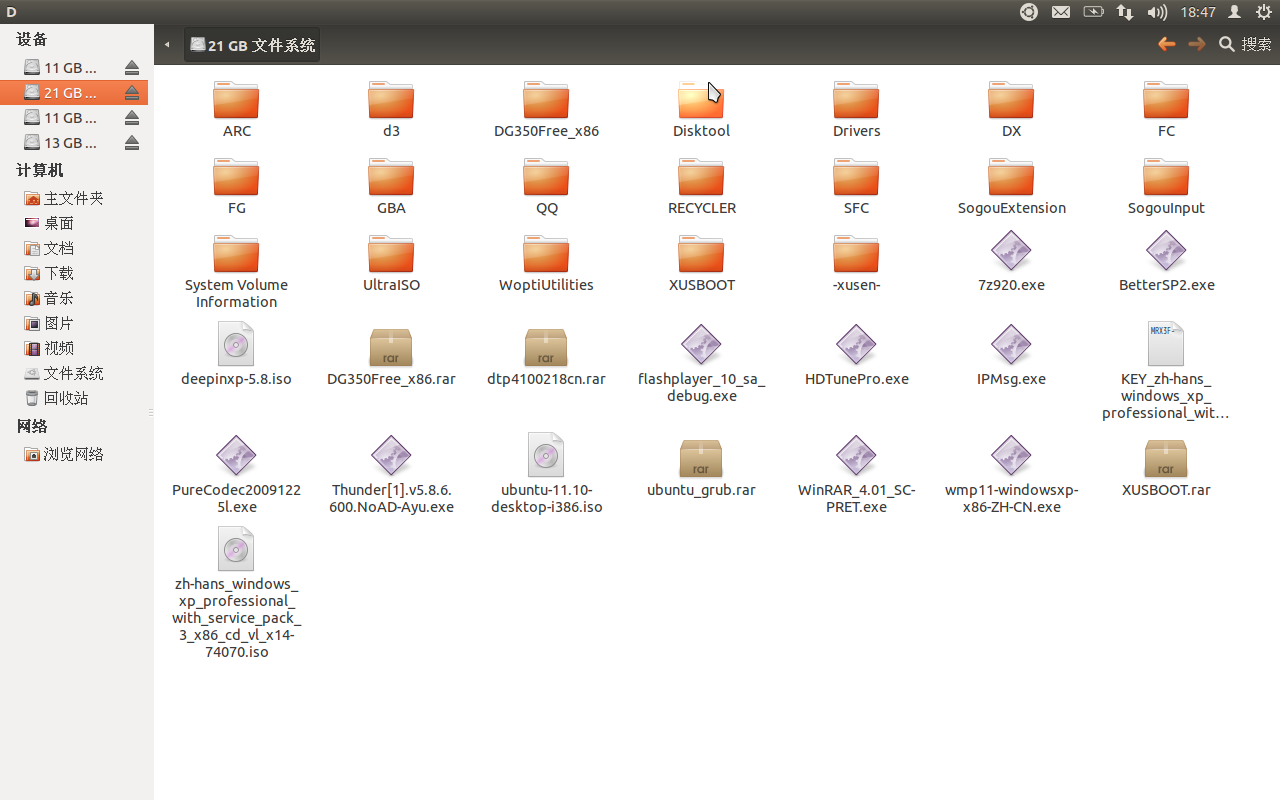Open 浏览网络 browse network
The height and width of the screenshot is (800, 1280).
tap(74, 454)
